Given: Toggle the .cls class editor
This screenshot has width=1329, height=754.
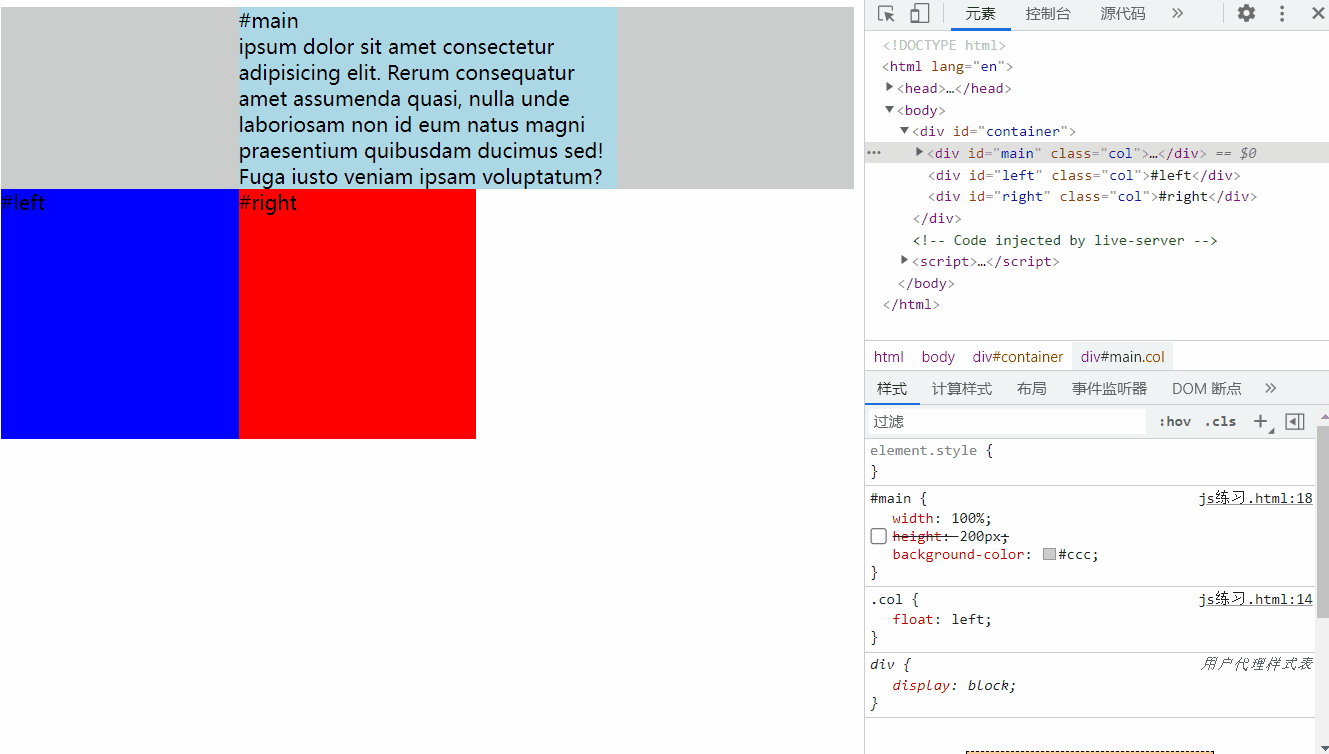Looking at the screenshot, I should [x=1220, y=421].
